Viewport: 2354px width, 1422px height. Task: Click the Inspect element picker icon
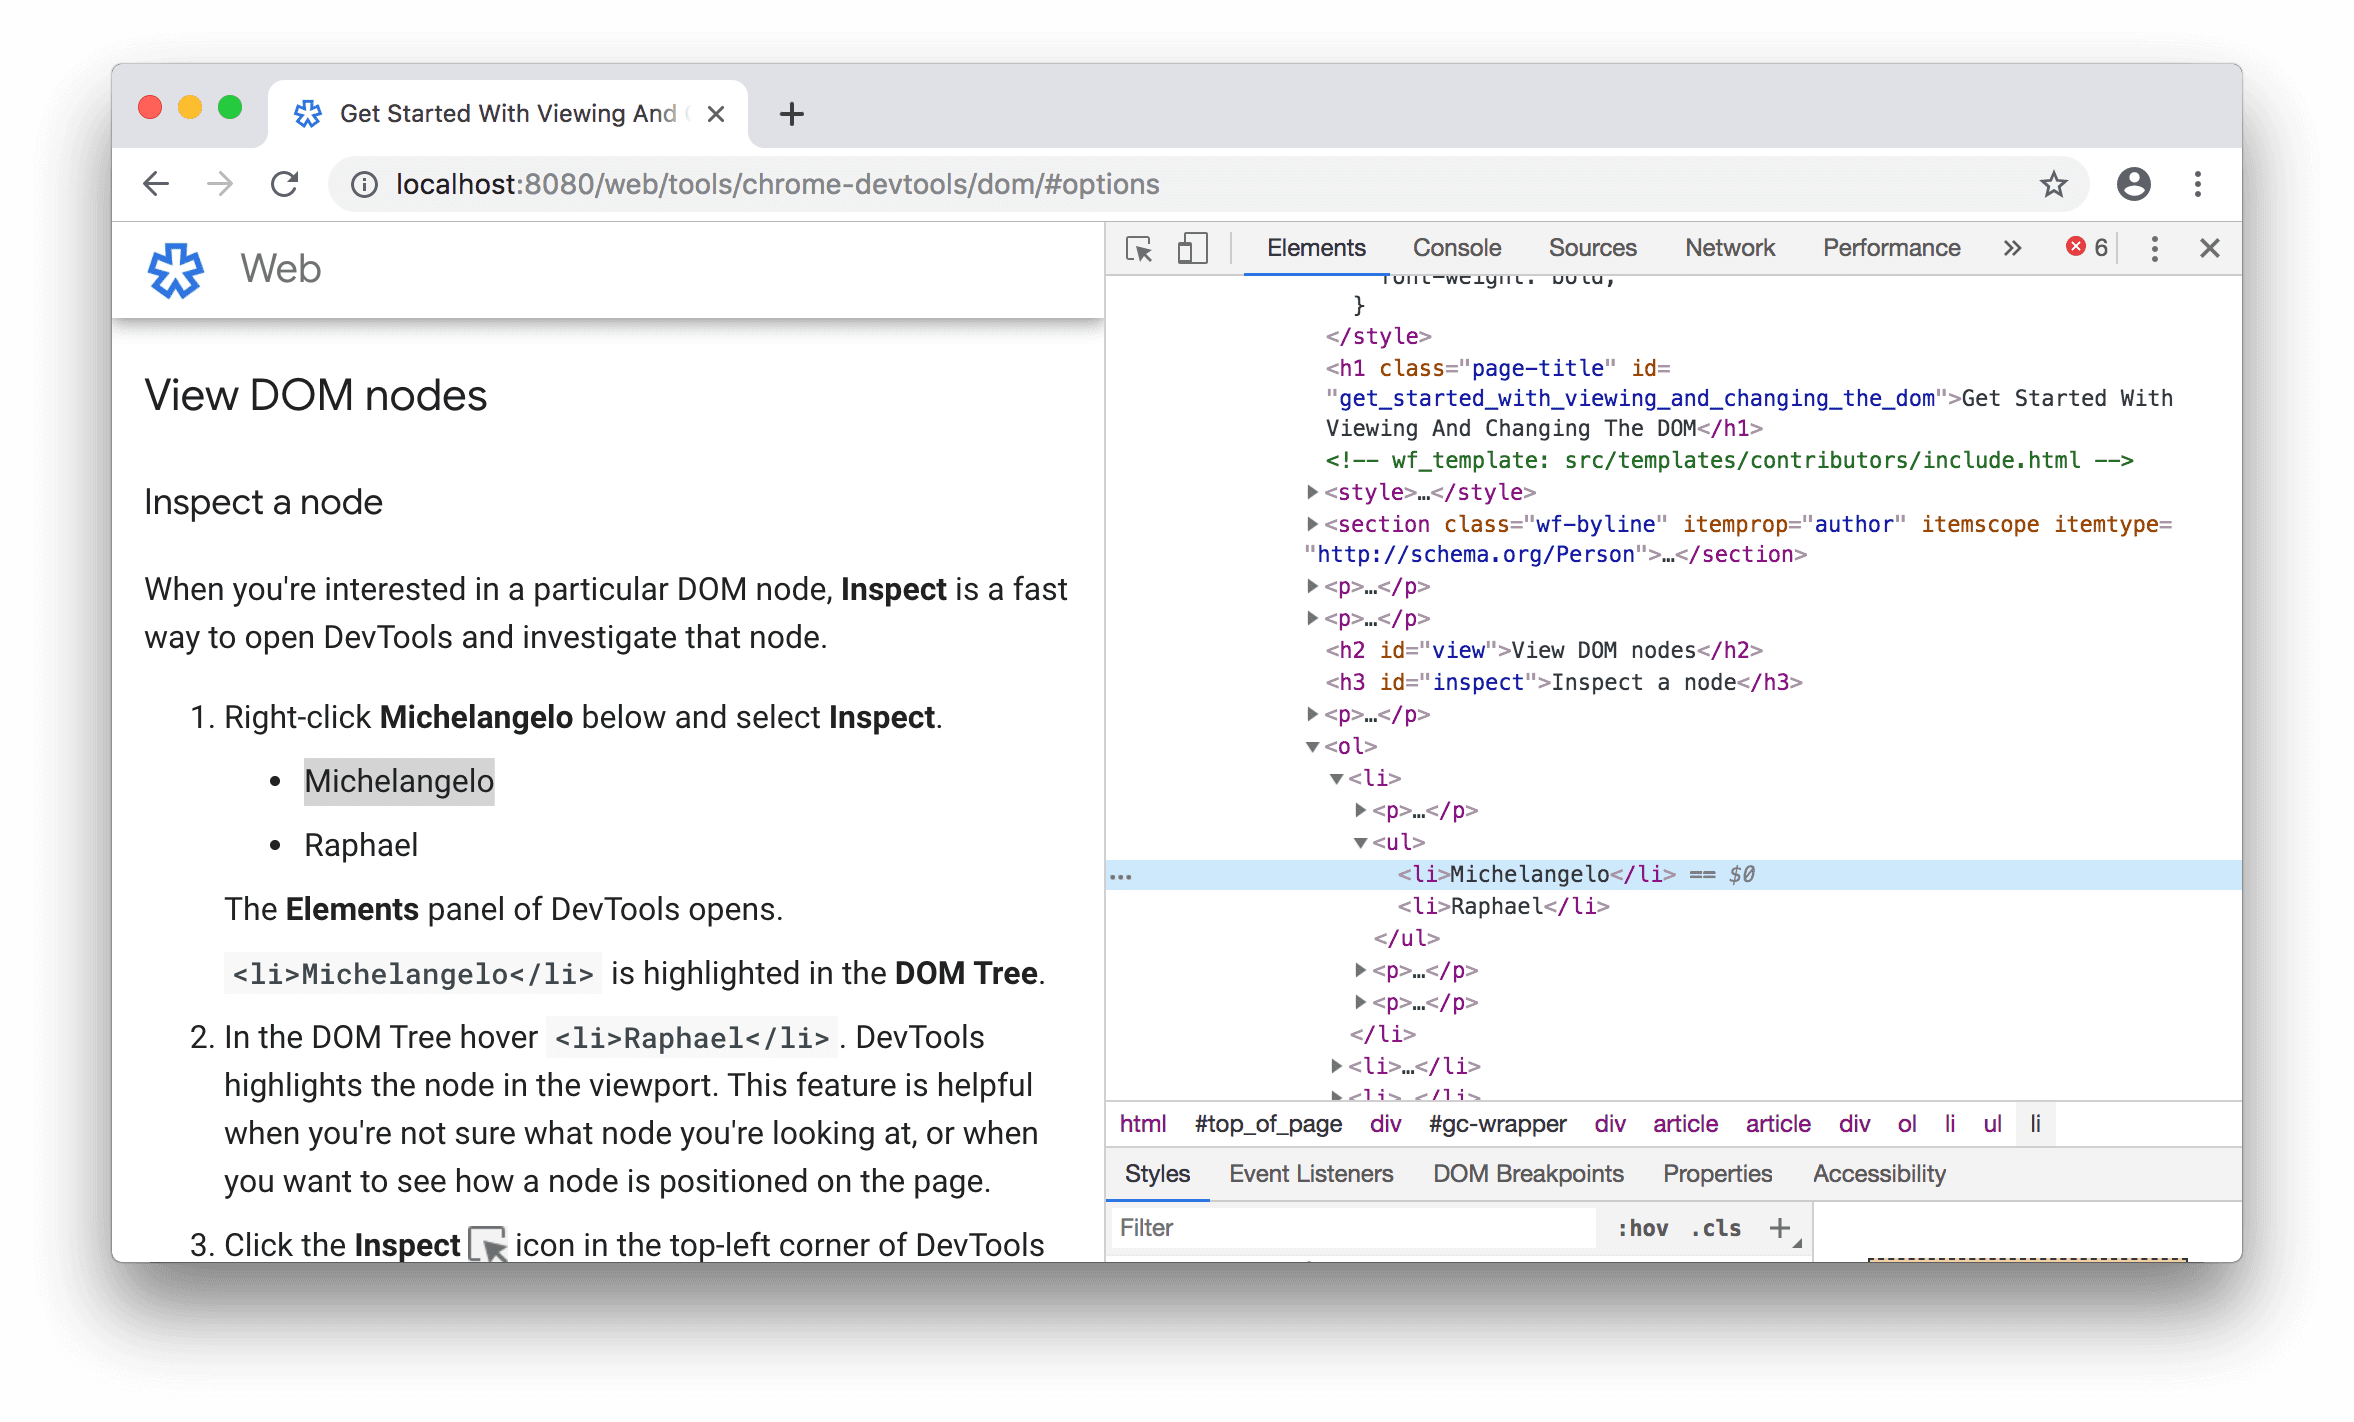[x=1142, y=247]
